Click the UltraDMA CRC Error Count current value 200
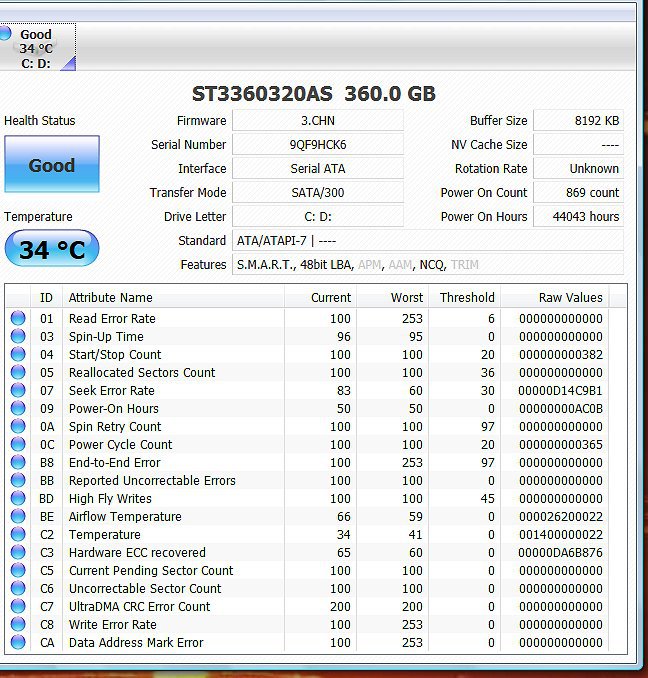Viewport: 648px width, 678px height. [340, 607]
